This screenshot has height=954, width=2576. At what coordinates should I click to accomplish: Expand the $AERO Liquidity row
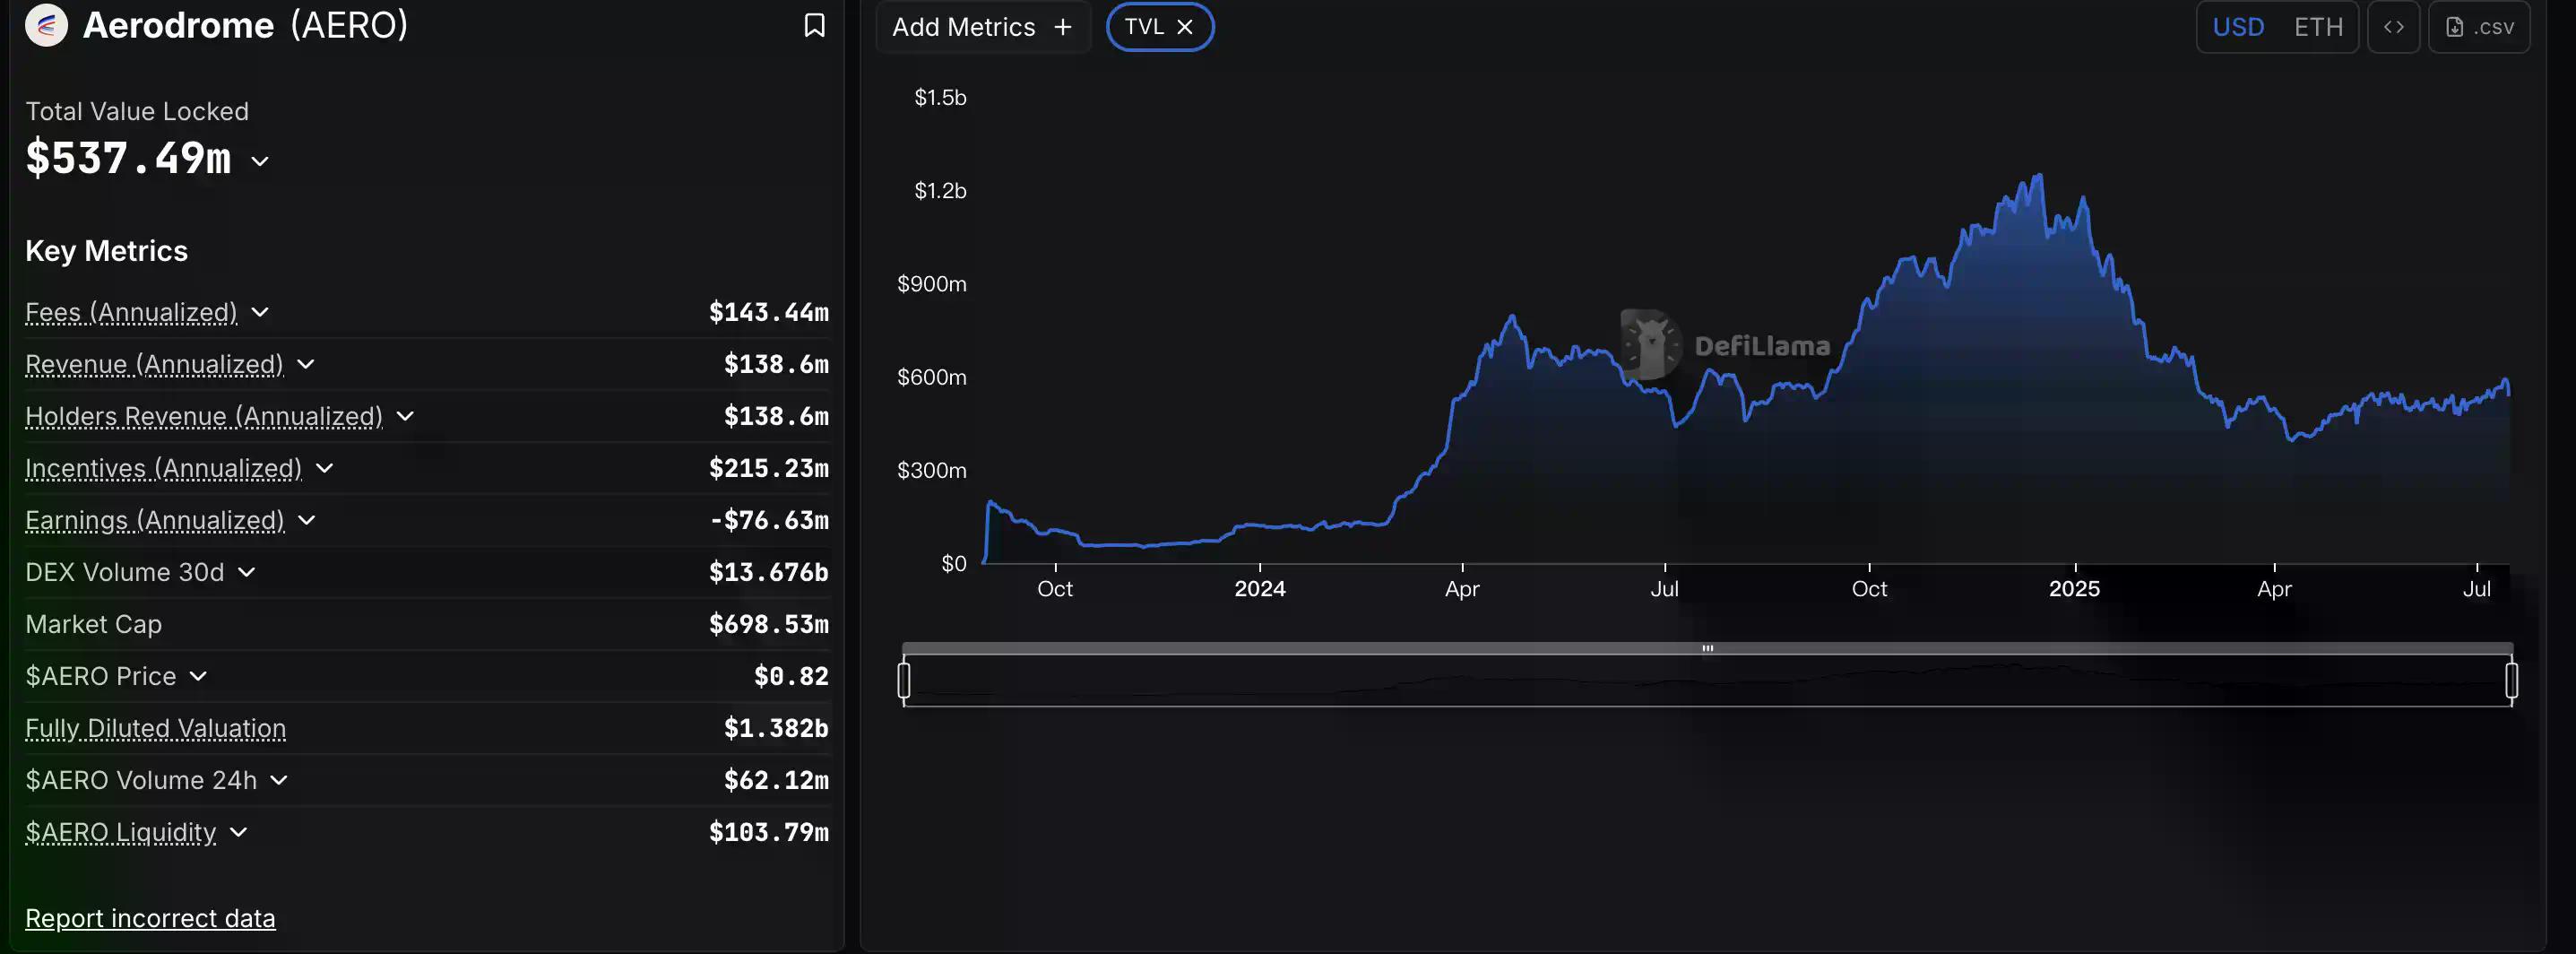point(238,832)
